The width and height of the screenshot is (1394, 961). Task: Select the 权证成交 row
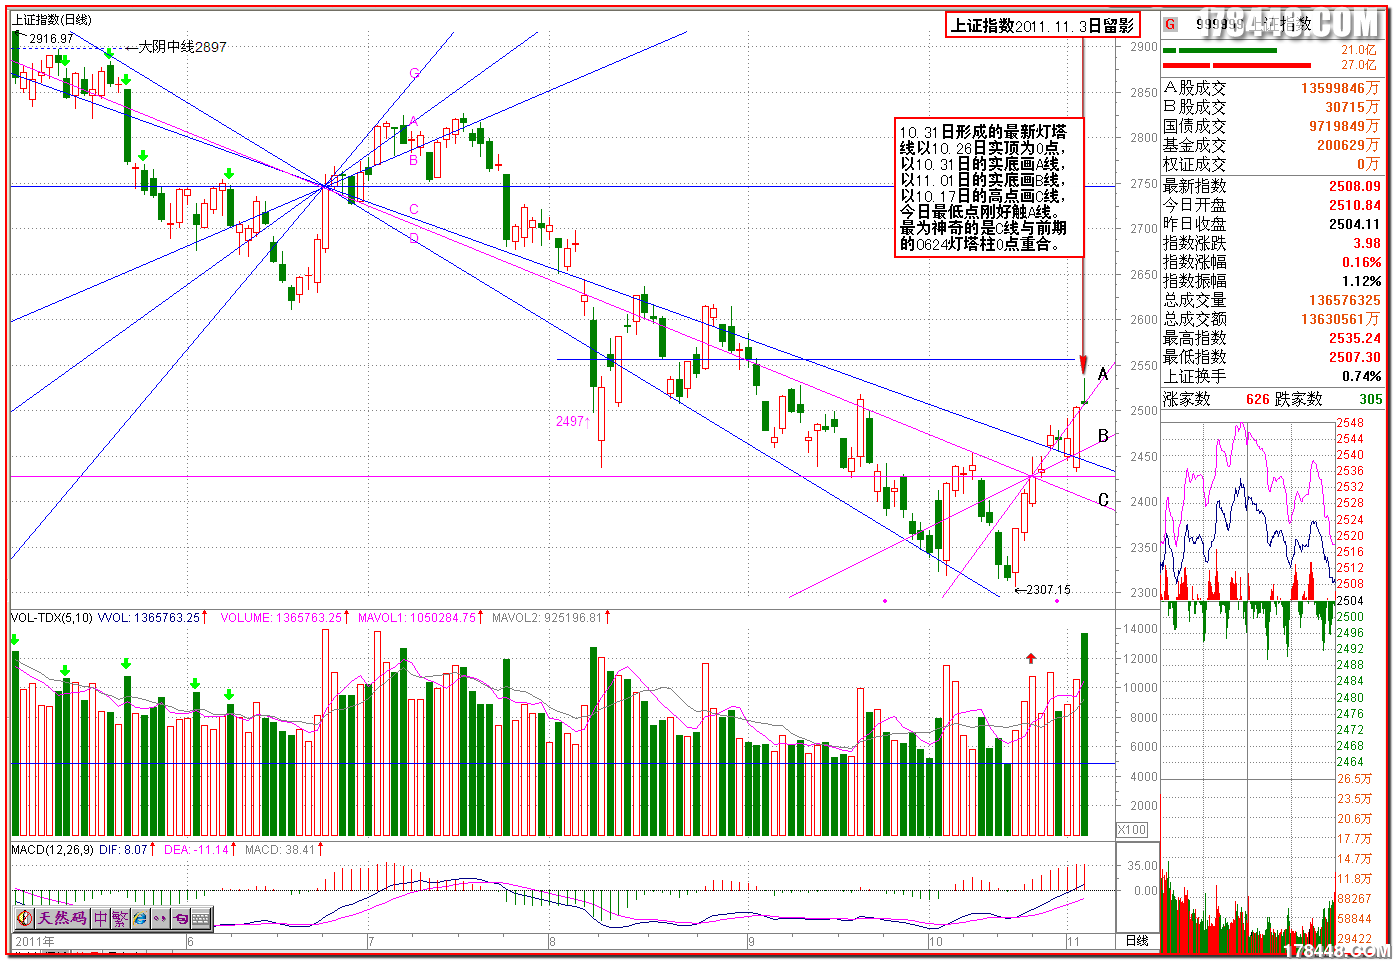(x=1271, y=164)
